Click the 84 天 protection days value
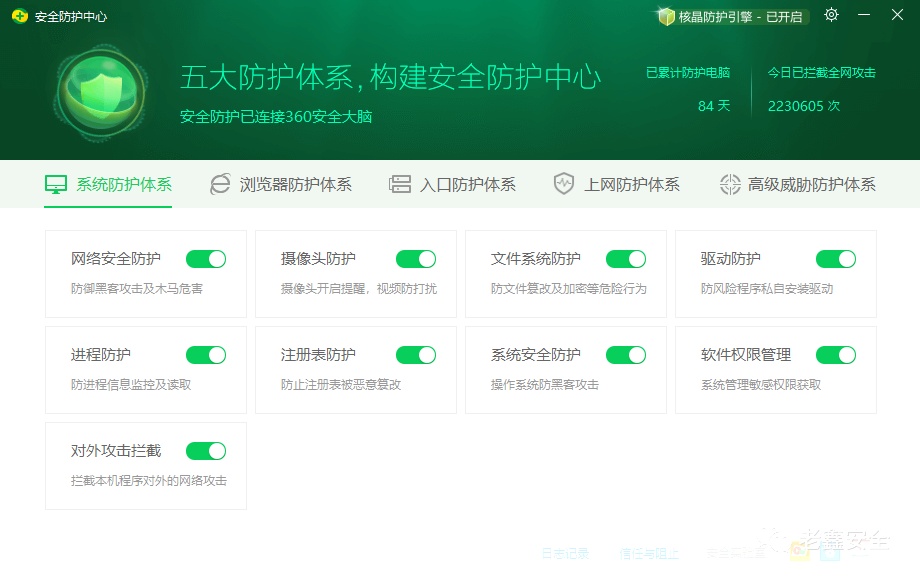The width and height of the screenshot is (920, 580). click(713, 106)
